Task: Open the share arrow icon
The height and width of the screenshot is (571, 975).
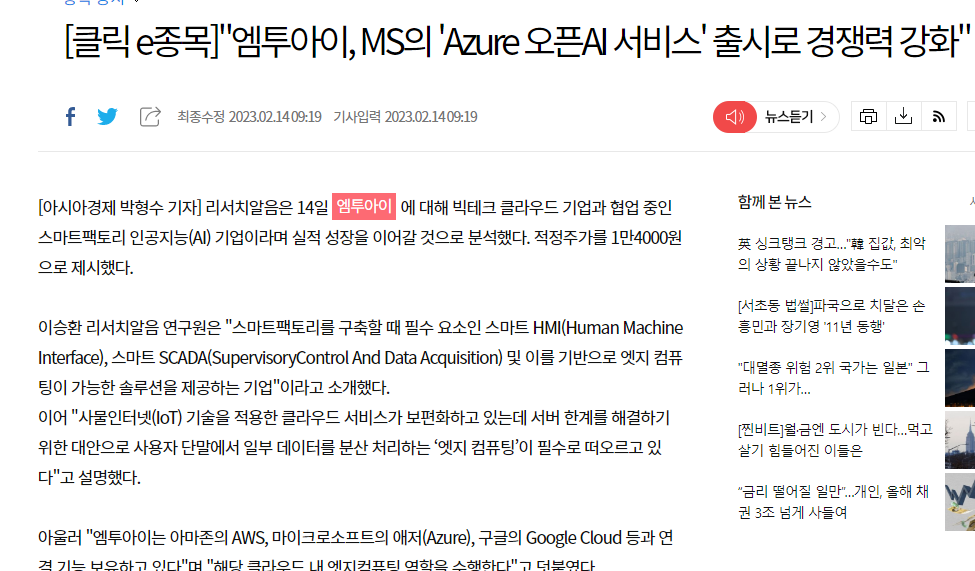Action: (150, 117)
